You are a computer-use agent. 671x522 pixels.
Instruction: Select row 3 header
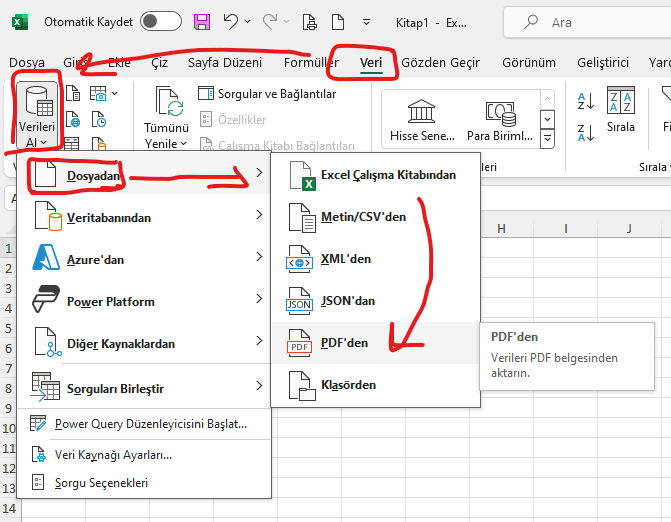pyautogui.click(x=9, y=288)
